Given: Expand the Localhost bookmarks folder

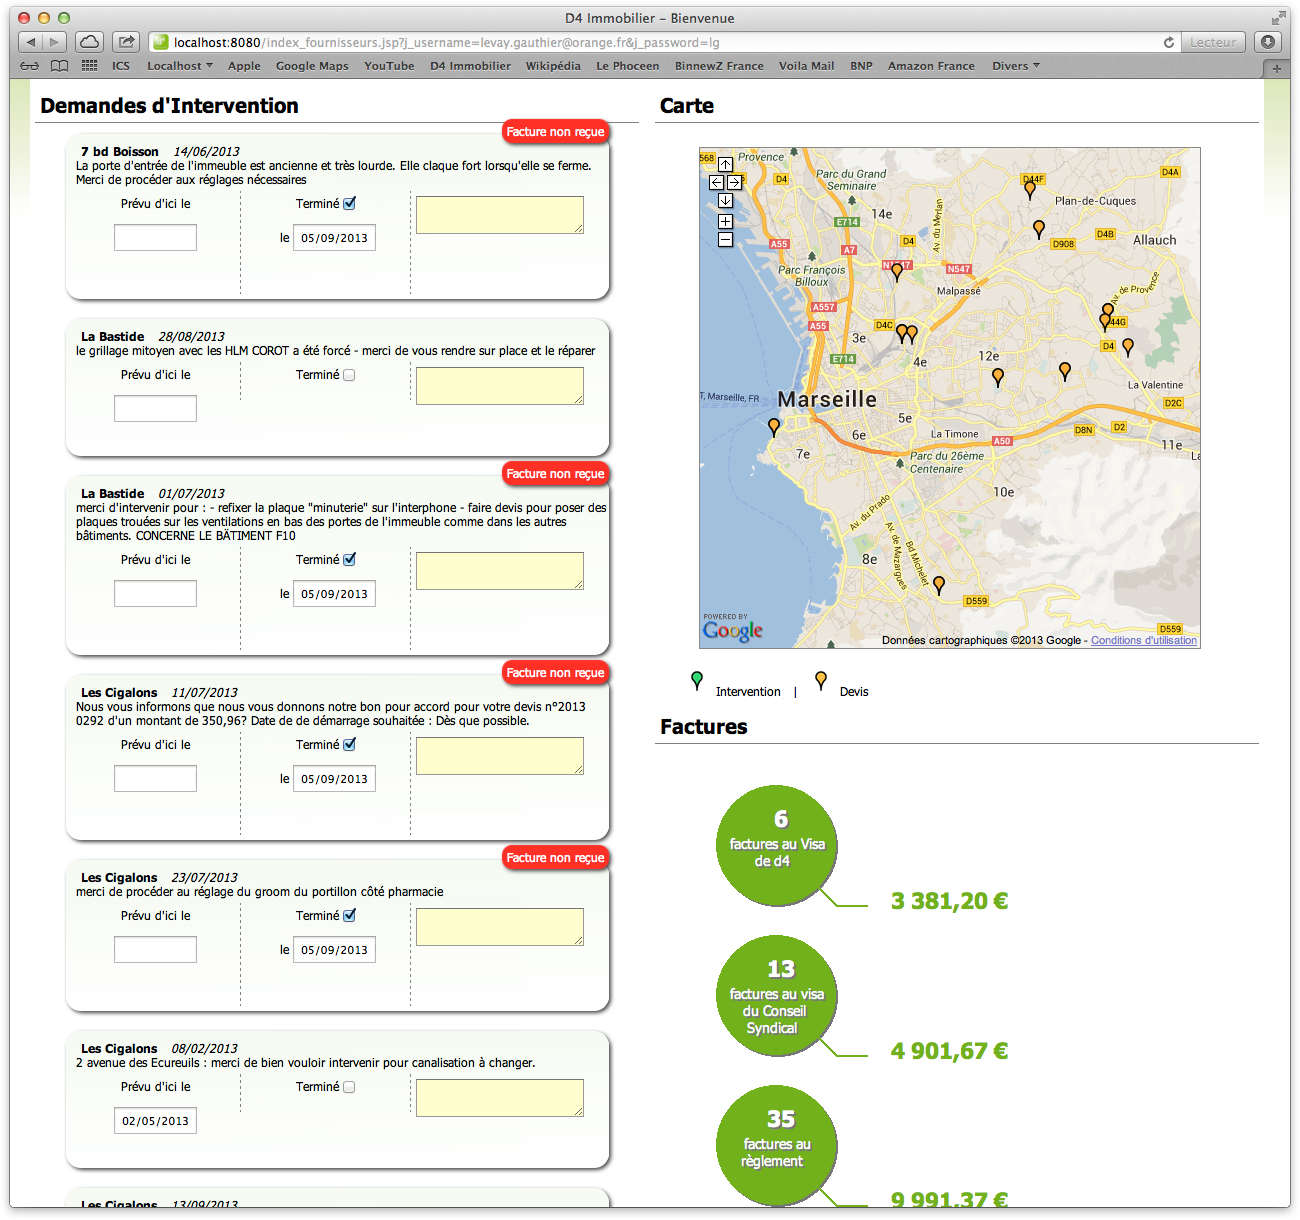Looking at the screenshot, I should tap(180, 66).
